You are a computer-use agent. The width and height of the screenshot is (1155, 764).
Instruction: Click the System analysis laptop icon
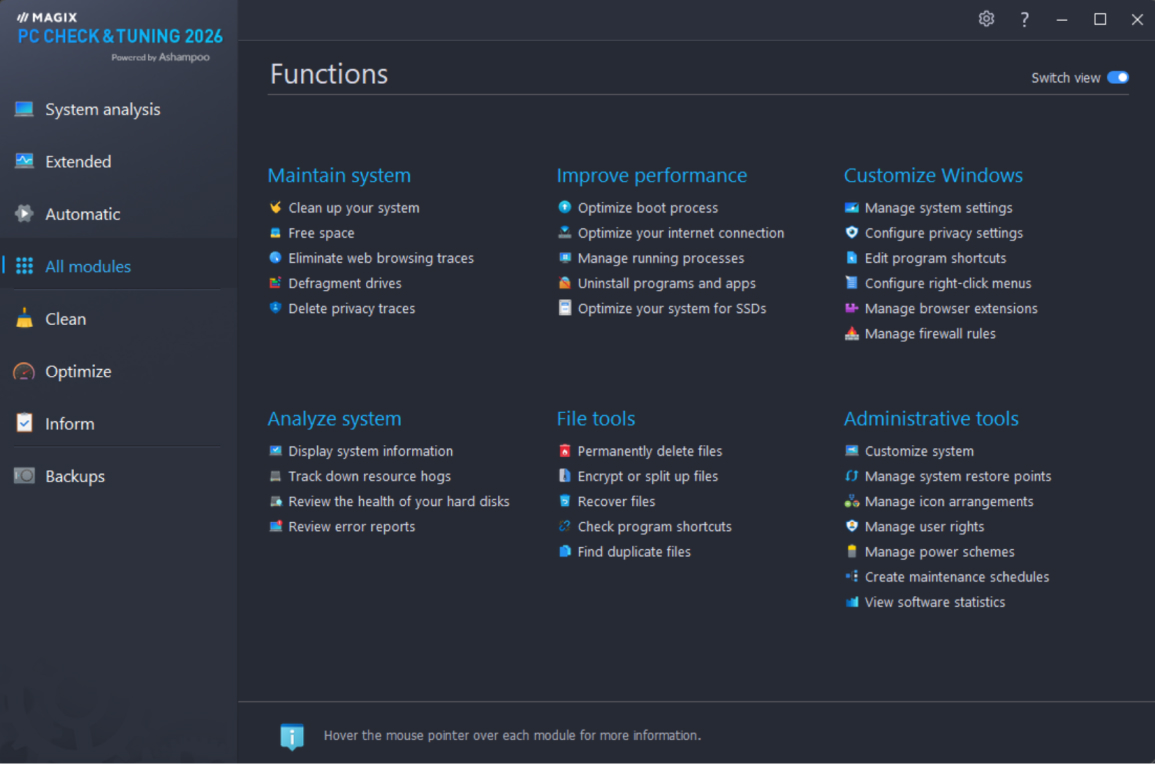click(x=24, y=110)
